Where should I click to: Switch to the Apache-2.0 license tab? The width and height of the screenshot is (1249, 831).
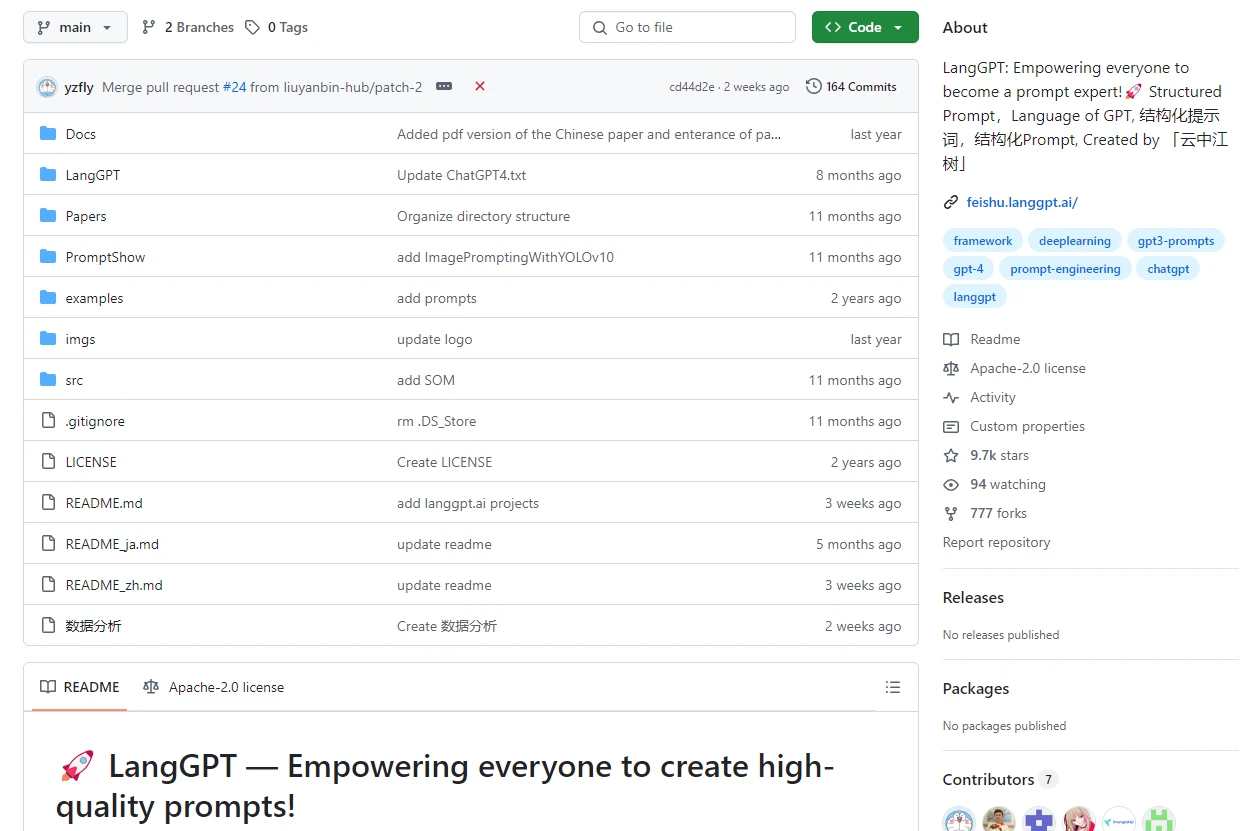click(x=214, y=687)
